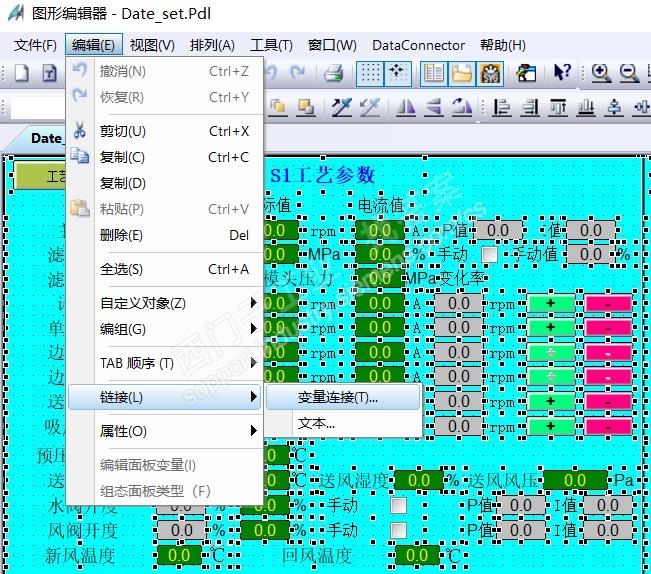This screenshot has height=574, width=651.
Task: Choose 全选(S) select all entry
Action: pos(165,269)
